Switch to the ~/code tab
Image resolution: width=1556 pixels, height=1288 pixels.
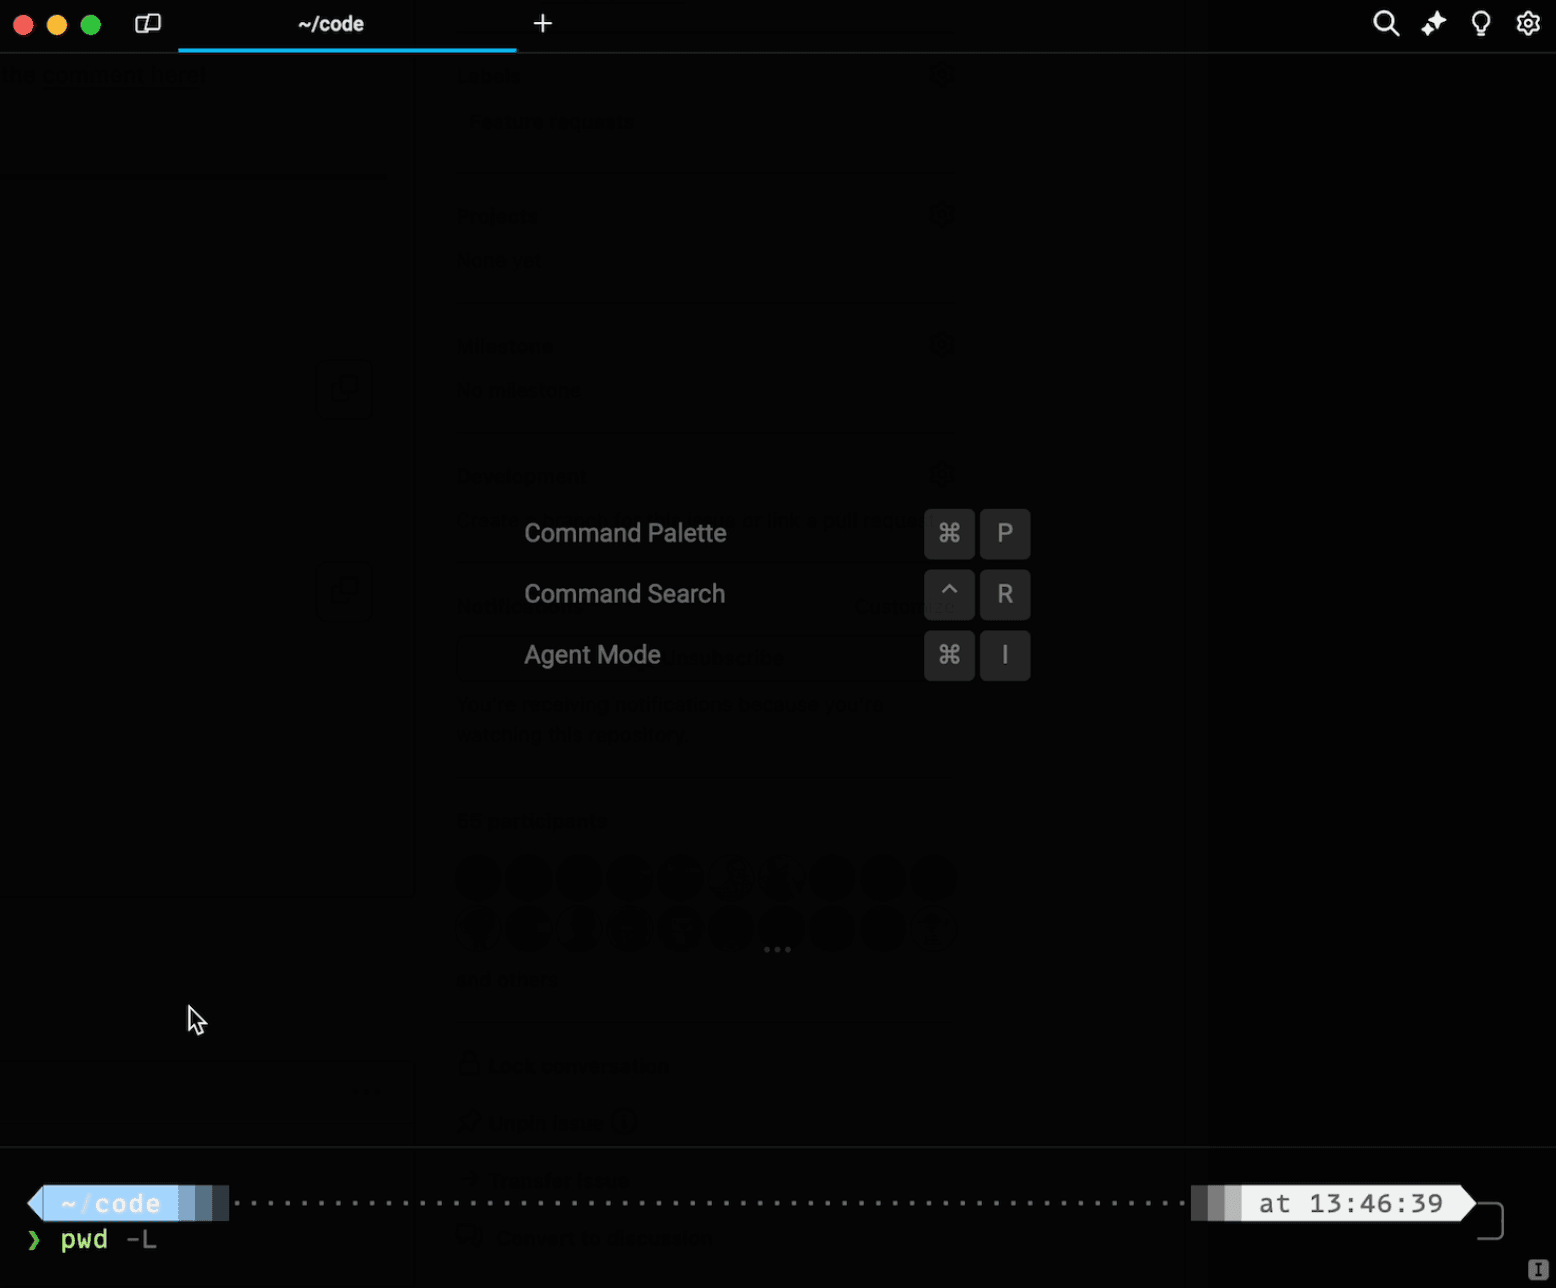click(331, 24)
